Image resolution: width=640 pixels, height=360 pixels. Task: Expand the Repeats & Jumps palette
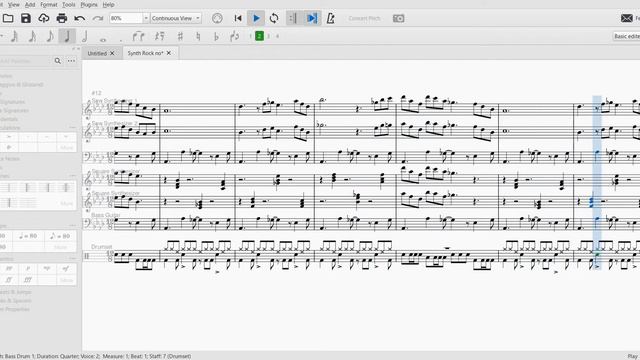[15, 292]
